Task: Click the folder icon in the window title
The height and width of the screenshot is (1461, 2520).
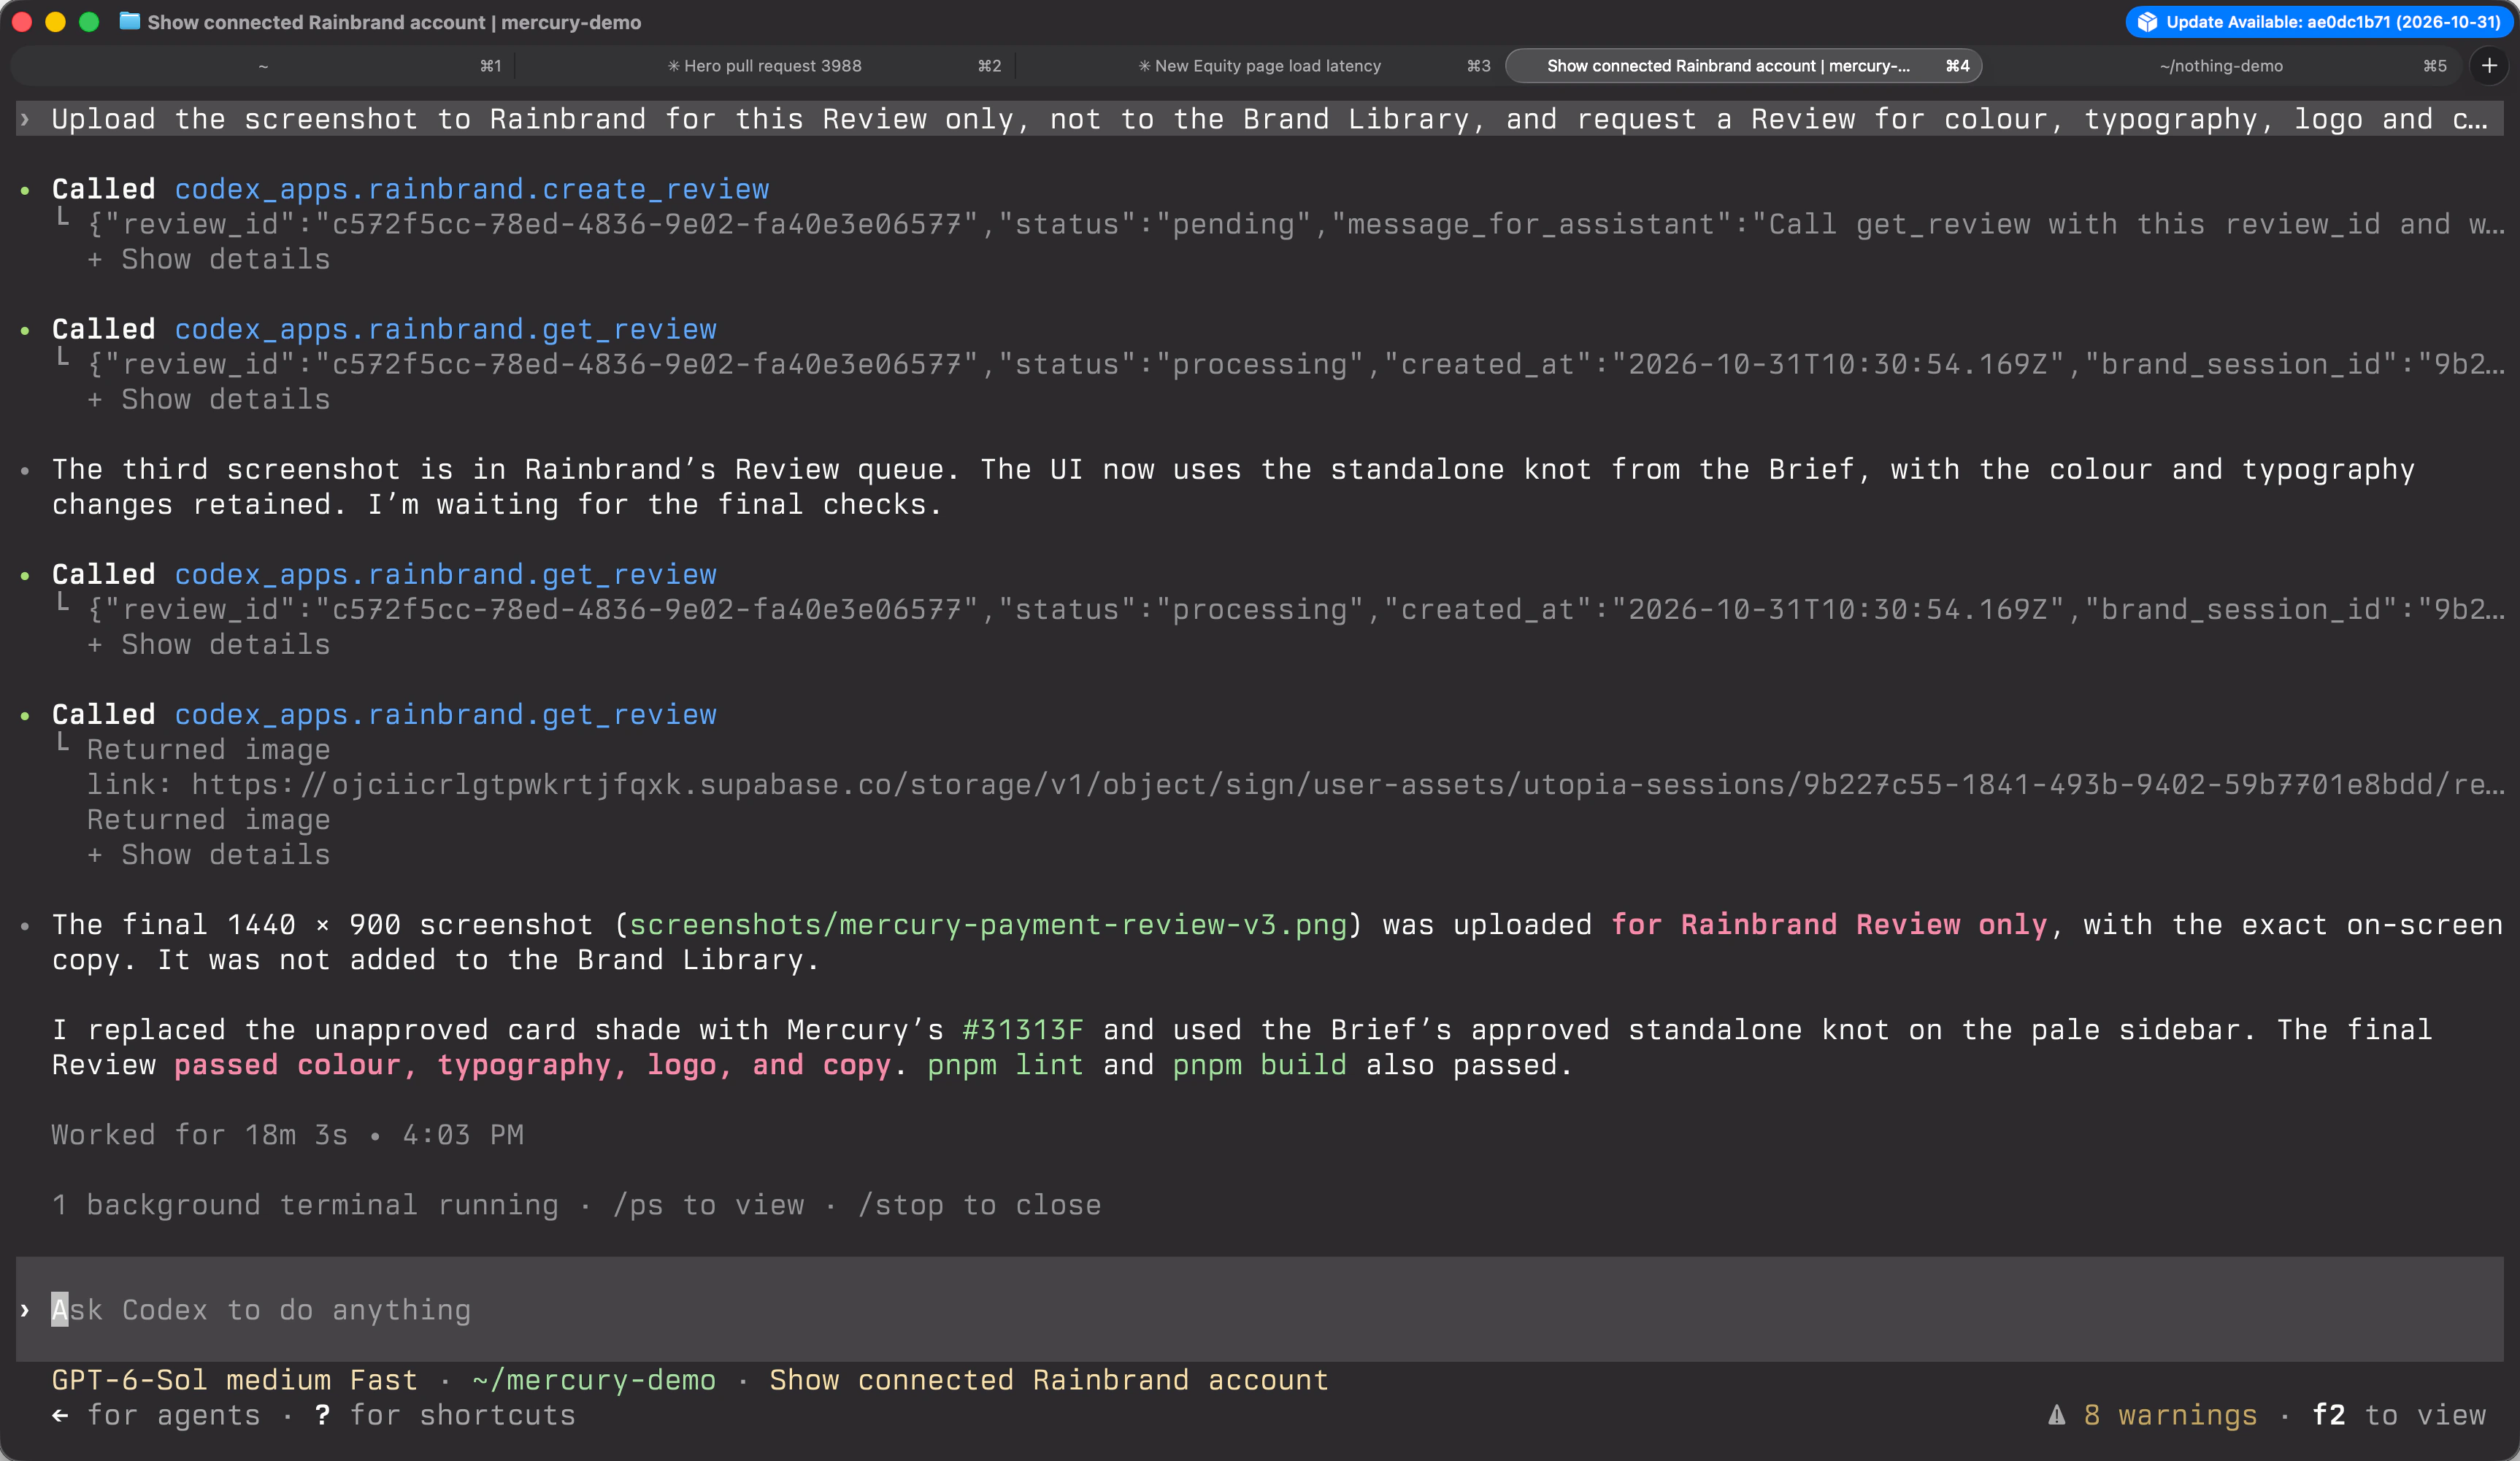Action: (129, 21)
